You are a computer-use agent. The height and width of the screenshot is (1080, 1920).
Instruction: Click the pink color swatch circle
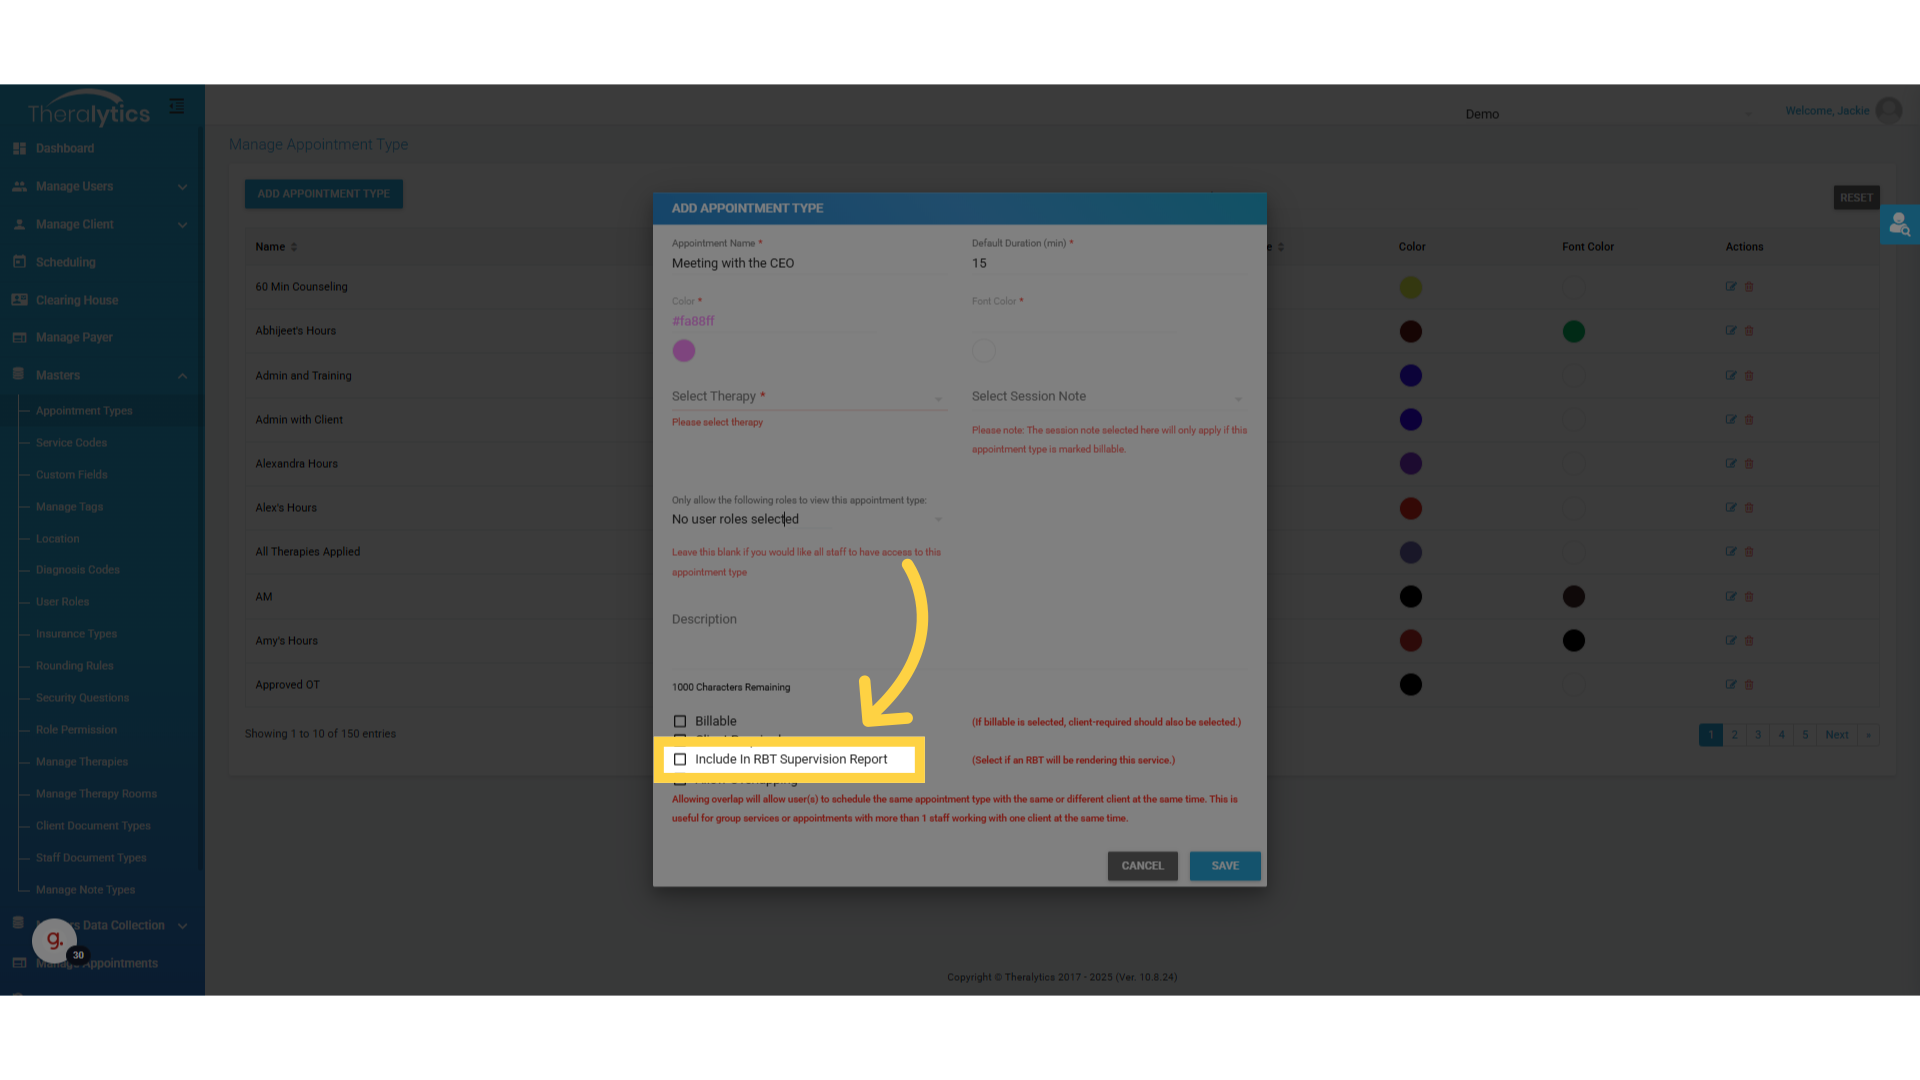point(684,351)
